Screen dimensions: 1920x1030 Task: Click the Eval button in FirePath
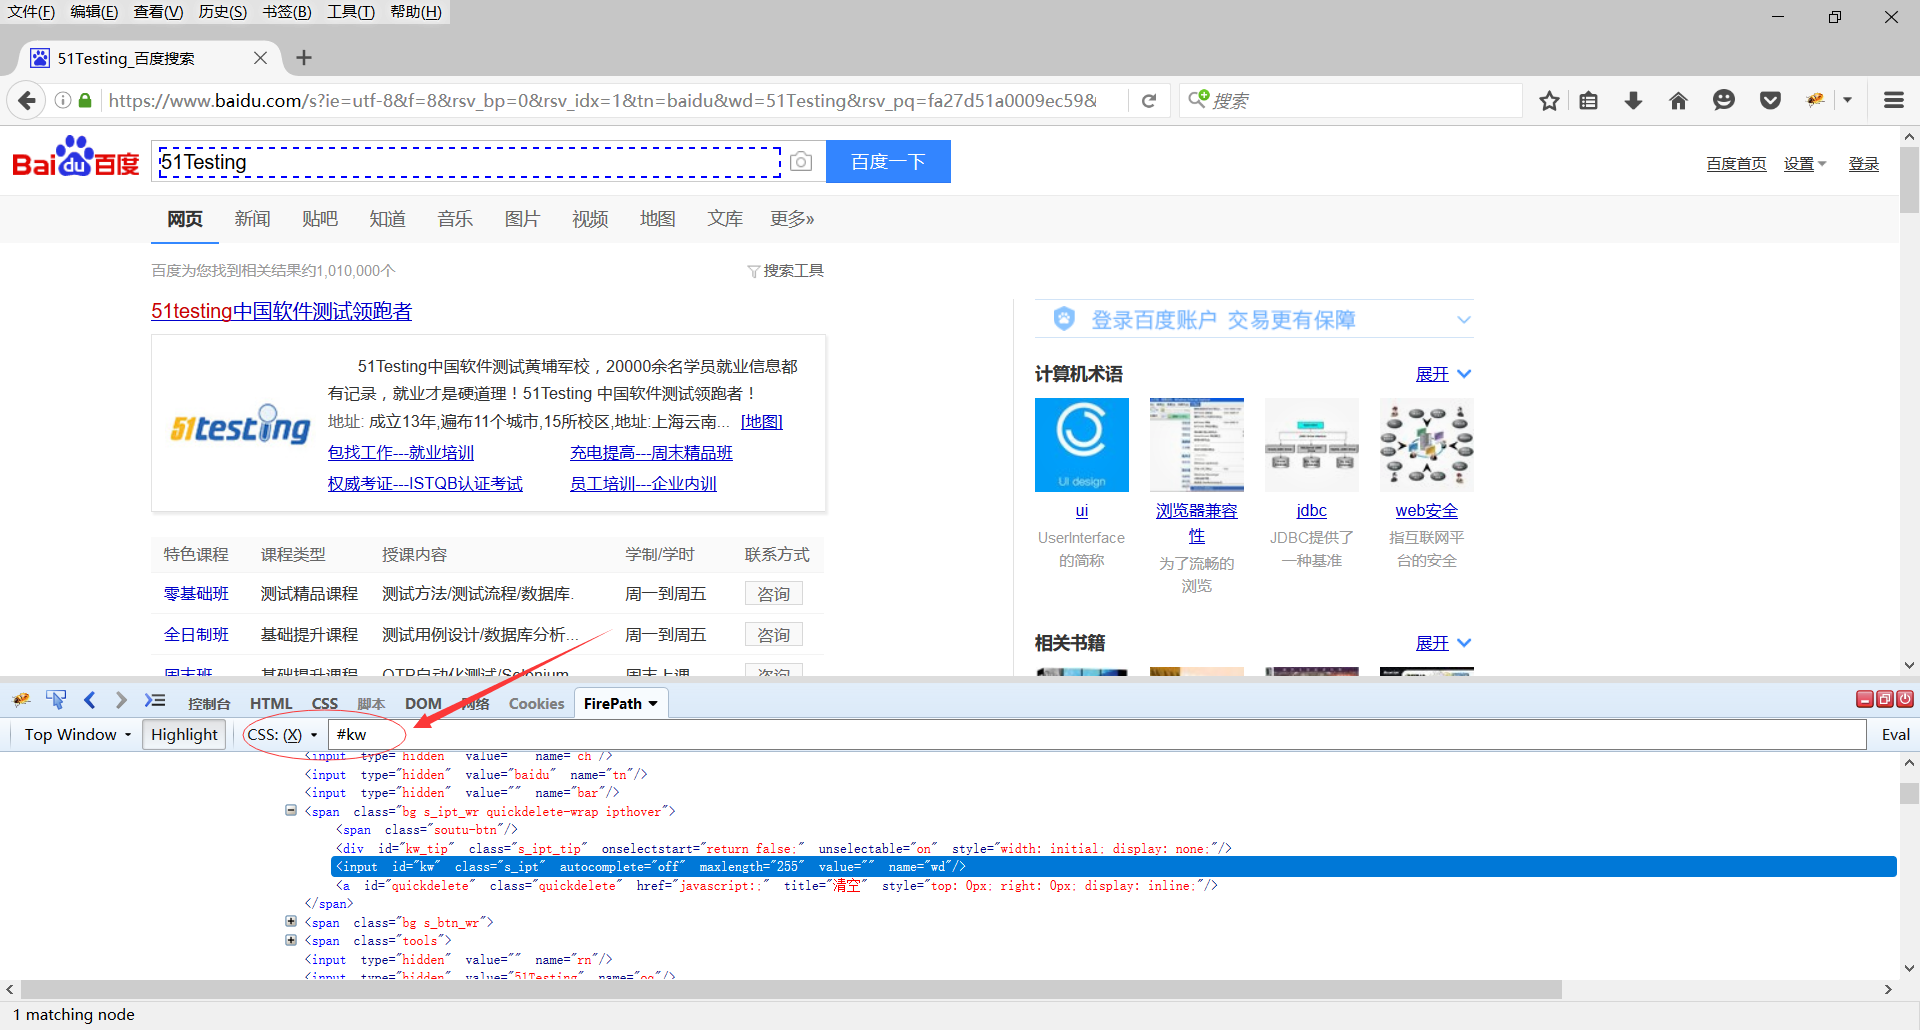1895,735
